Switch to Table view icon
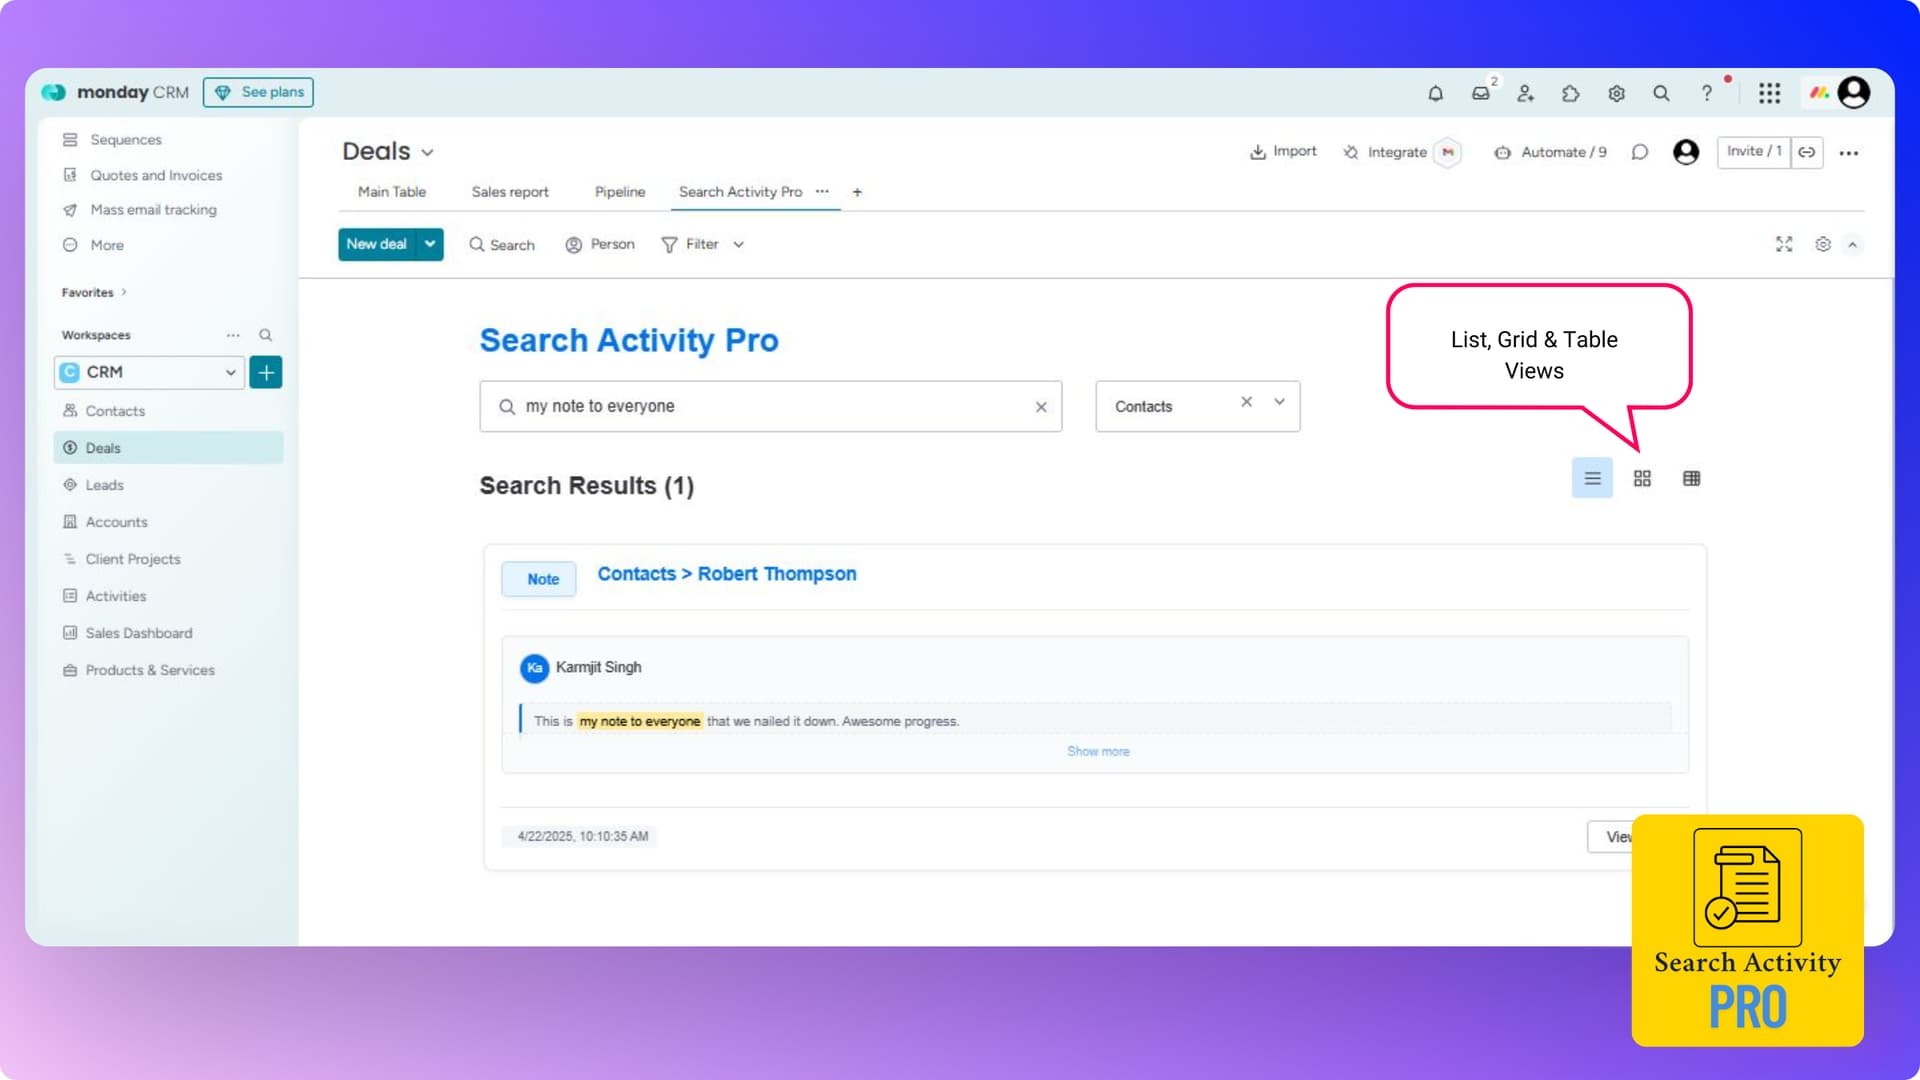1920x1080 pixels. pos(1691,478)
